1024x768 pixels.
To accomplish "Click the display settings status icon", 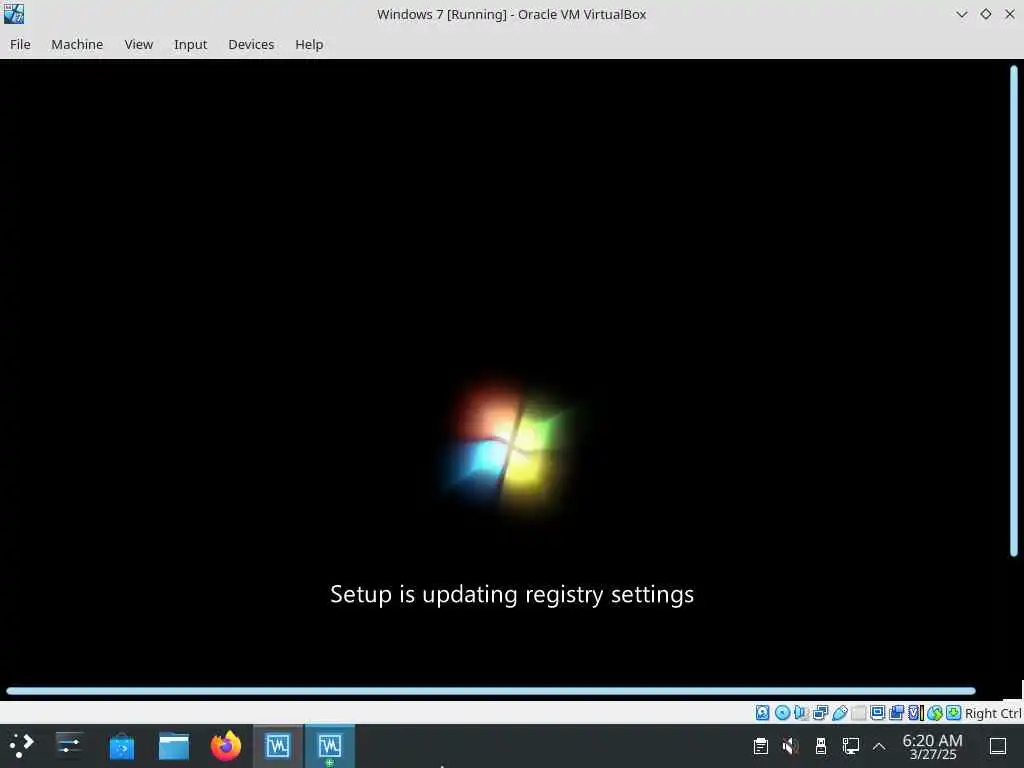I will click(878, 712).
